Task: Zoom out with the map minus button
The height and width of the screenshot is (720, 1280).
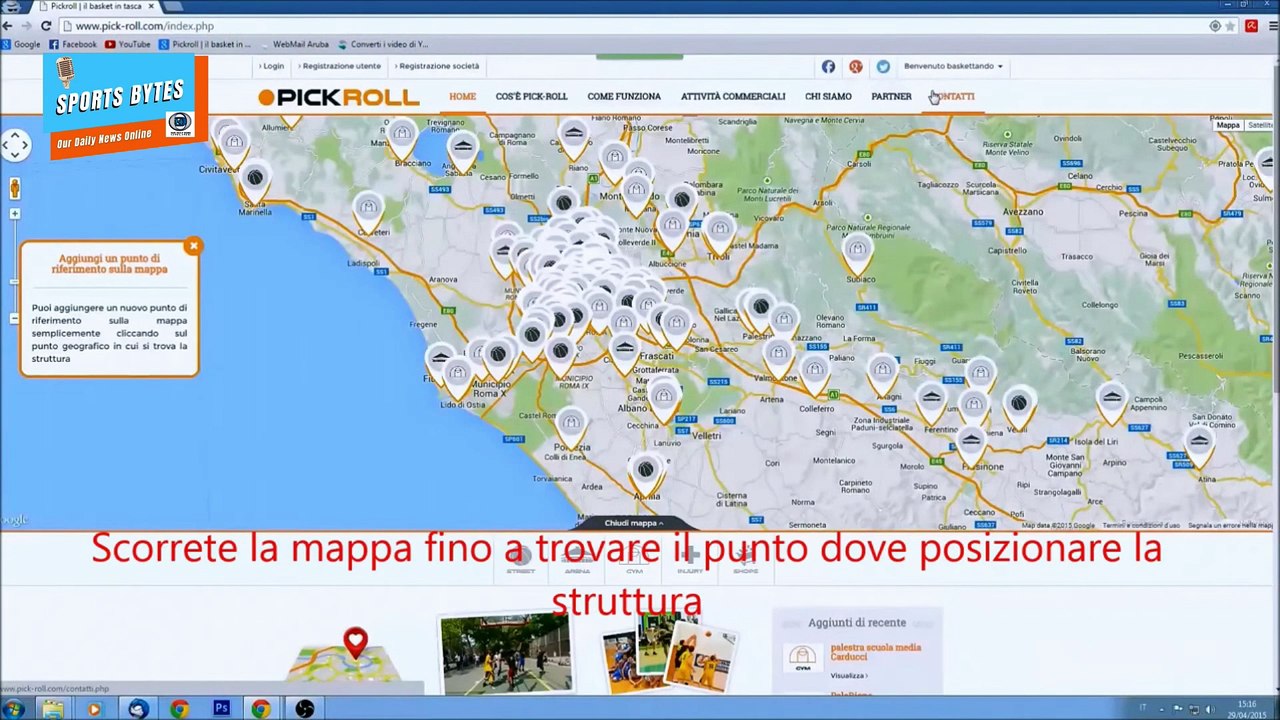Action: [15, 318]
